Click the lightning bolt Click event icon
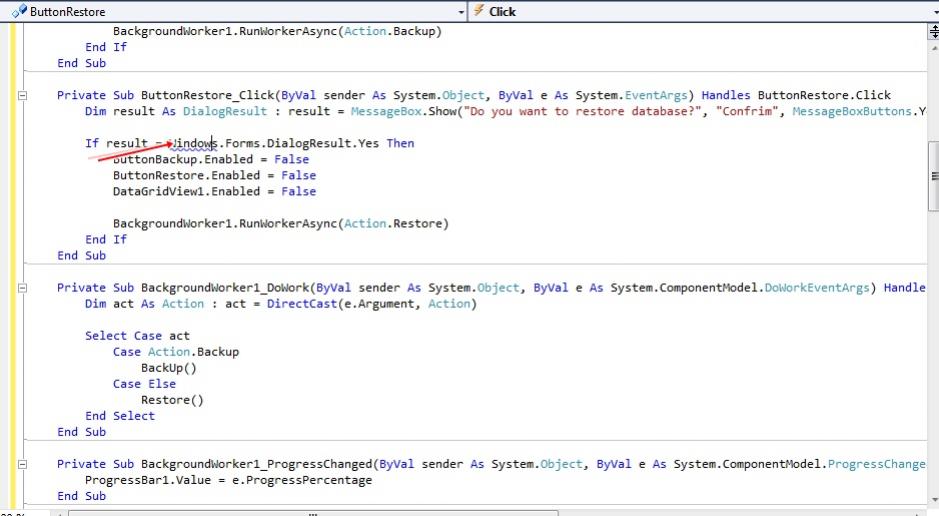939x516 pixels. [479, 12]
